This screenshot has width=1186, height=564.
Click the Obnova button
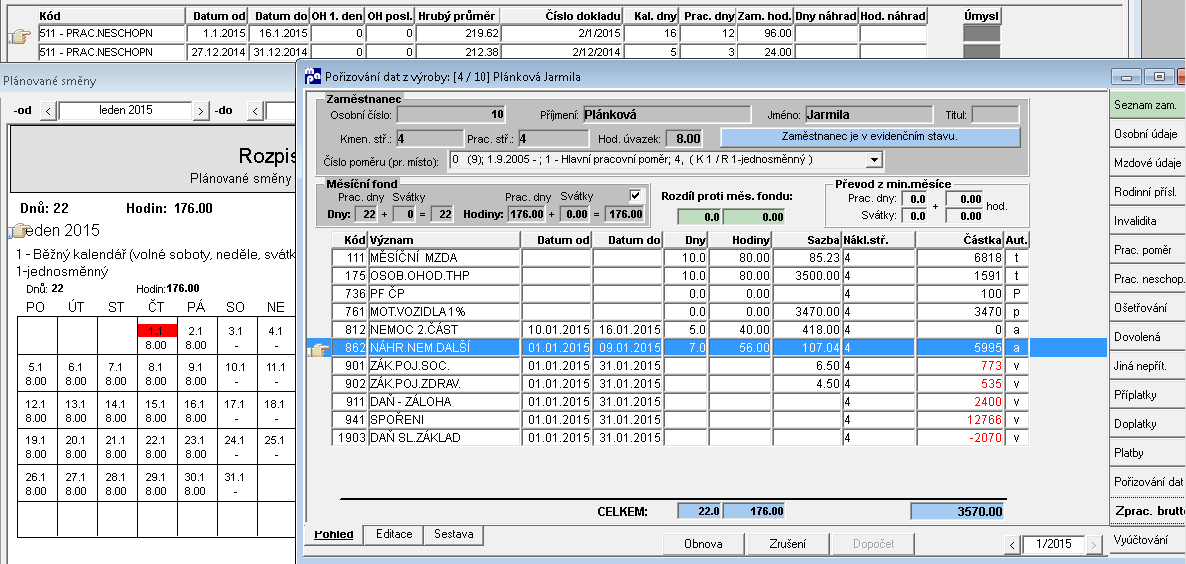[x=703, y=544]
